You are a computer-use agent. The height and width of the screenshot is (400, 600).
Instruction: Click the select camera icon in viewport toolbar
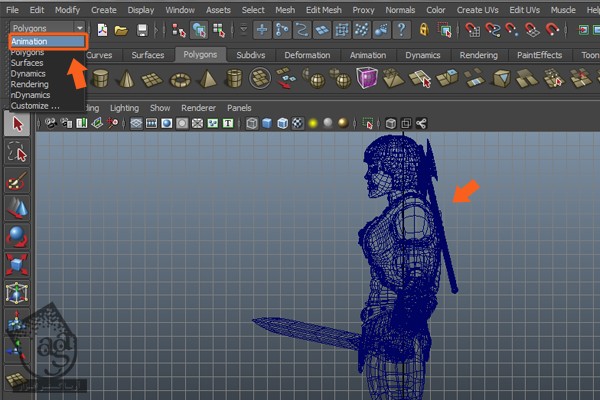click(51, 123)
